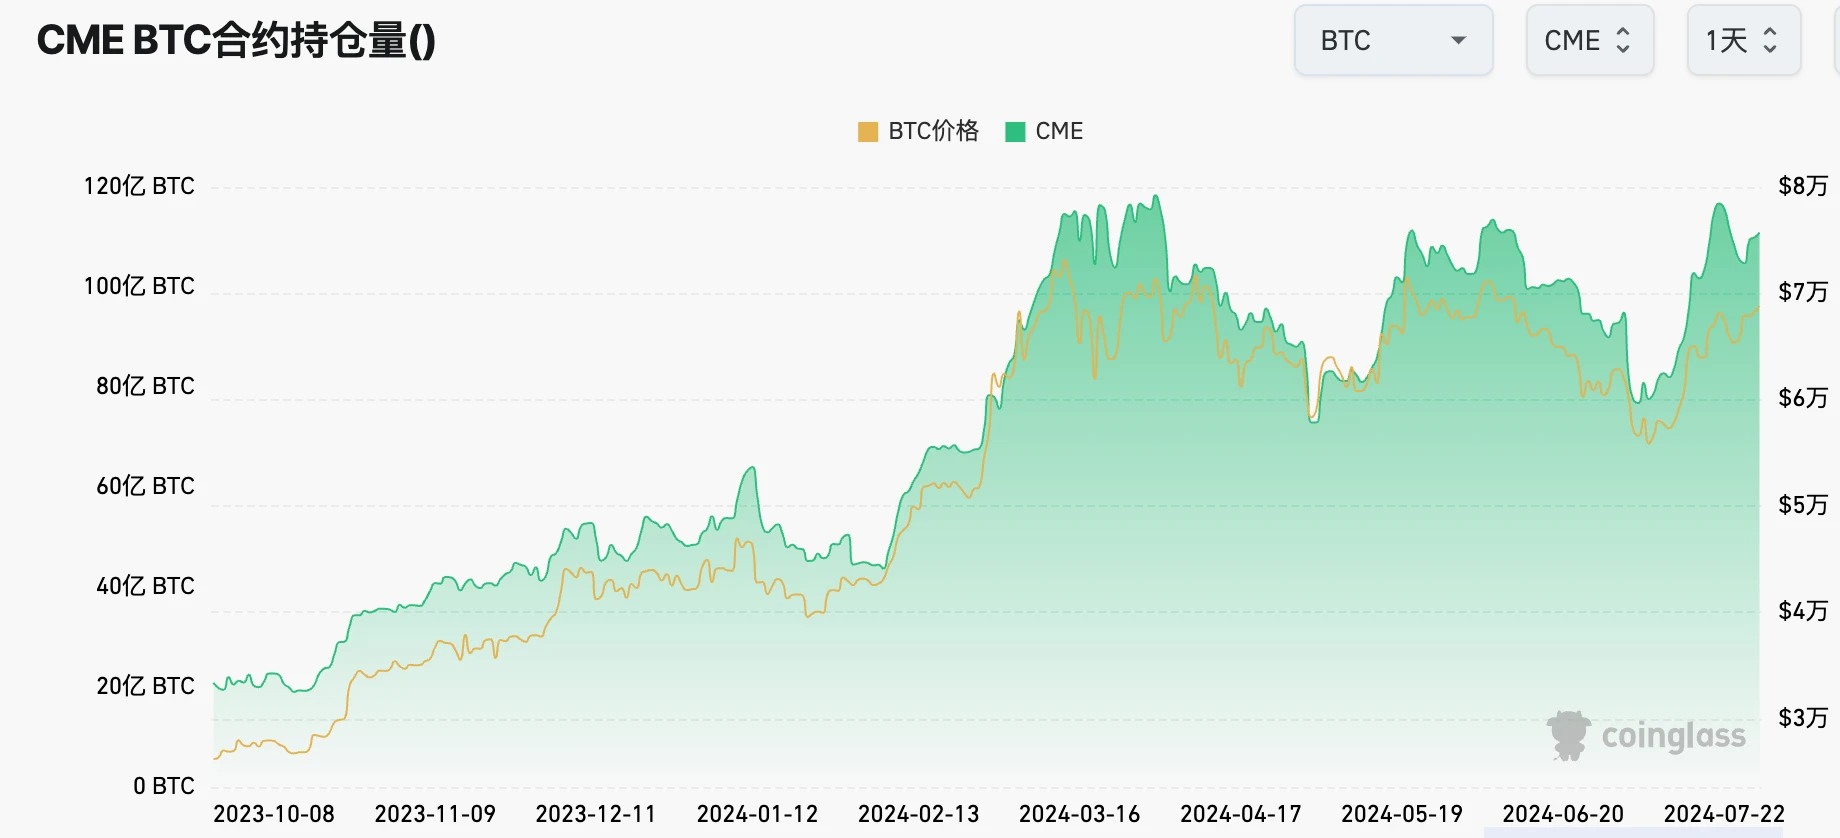Click the 2024-05-19 date label
The height and width of the screenshot is (838, 1840).
click(1401, 814)
